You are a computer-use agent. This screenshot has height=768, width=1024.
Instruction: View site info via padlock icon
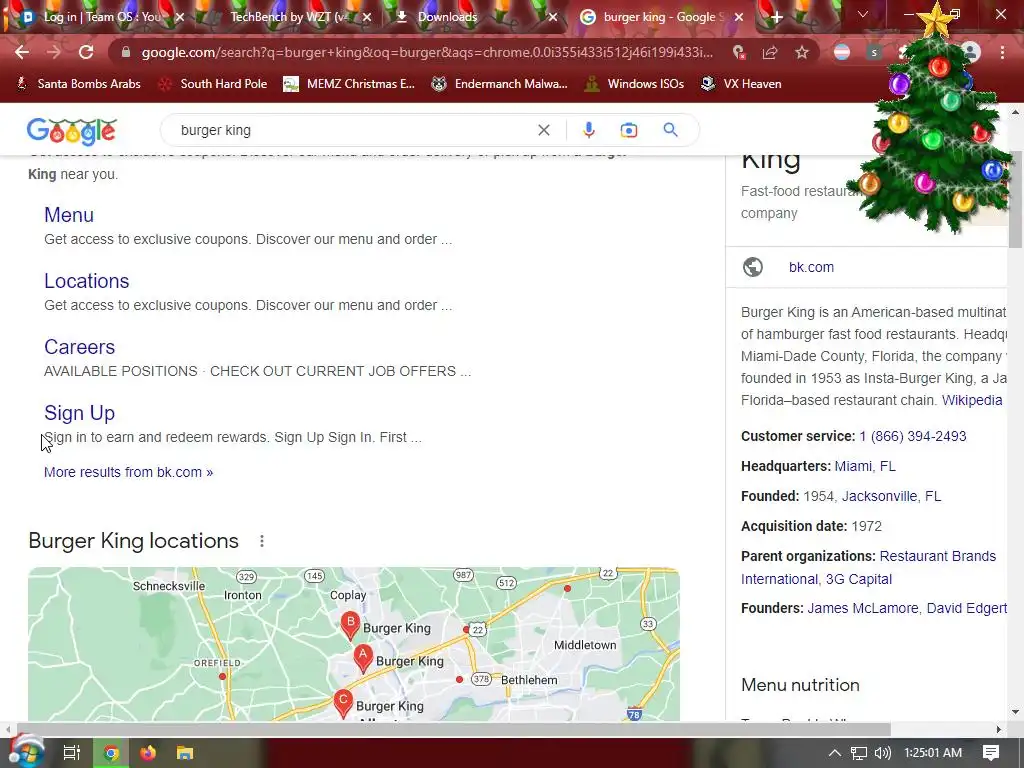126,52
